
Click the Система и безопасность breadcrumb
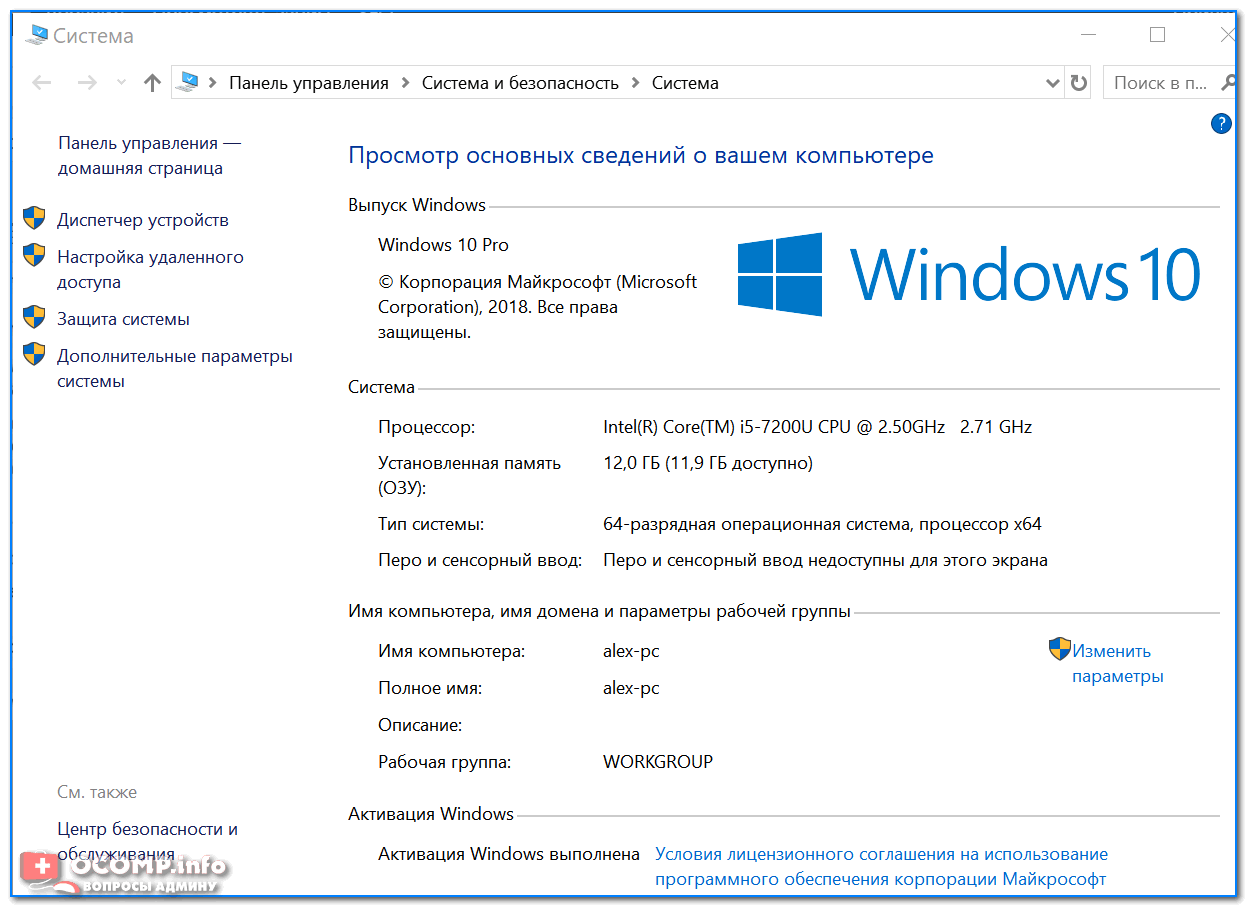[520, 83]
